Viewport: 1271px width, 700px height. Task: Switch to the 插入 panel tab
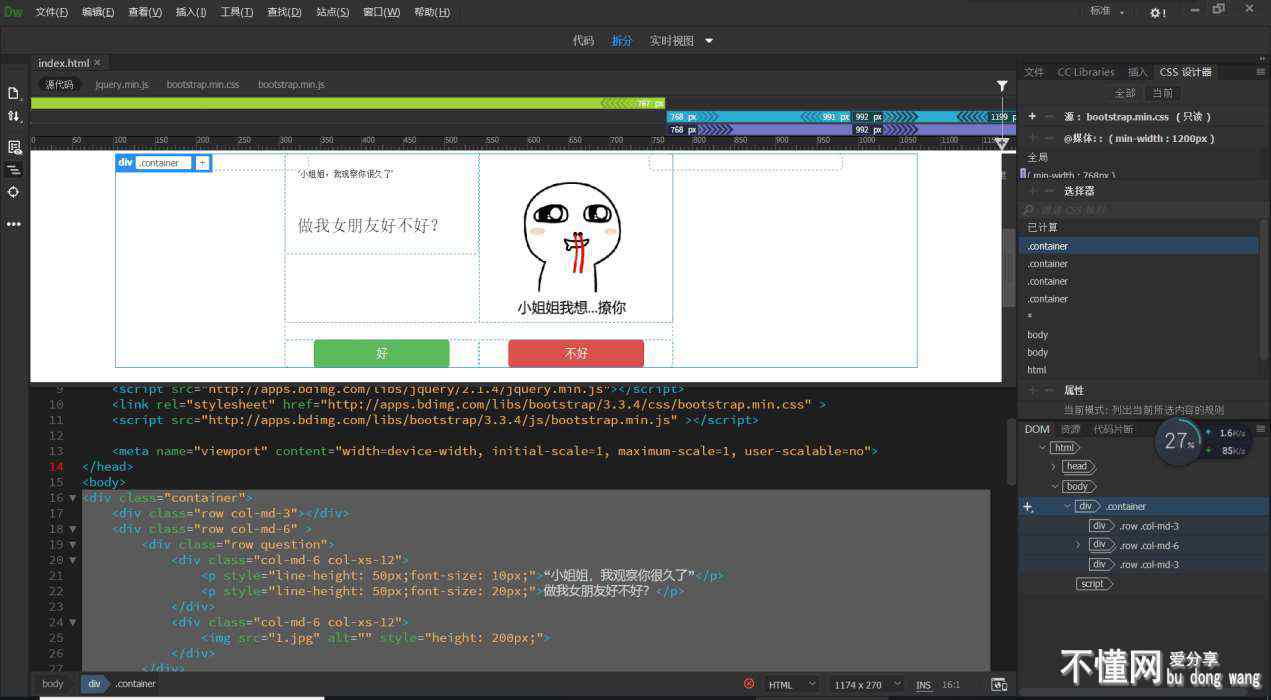(x=1138, y=72)
